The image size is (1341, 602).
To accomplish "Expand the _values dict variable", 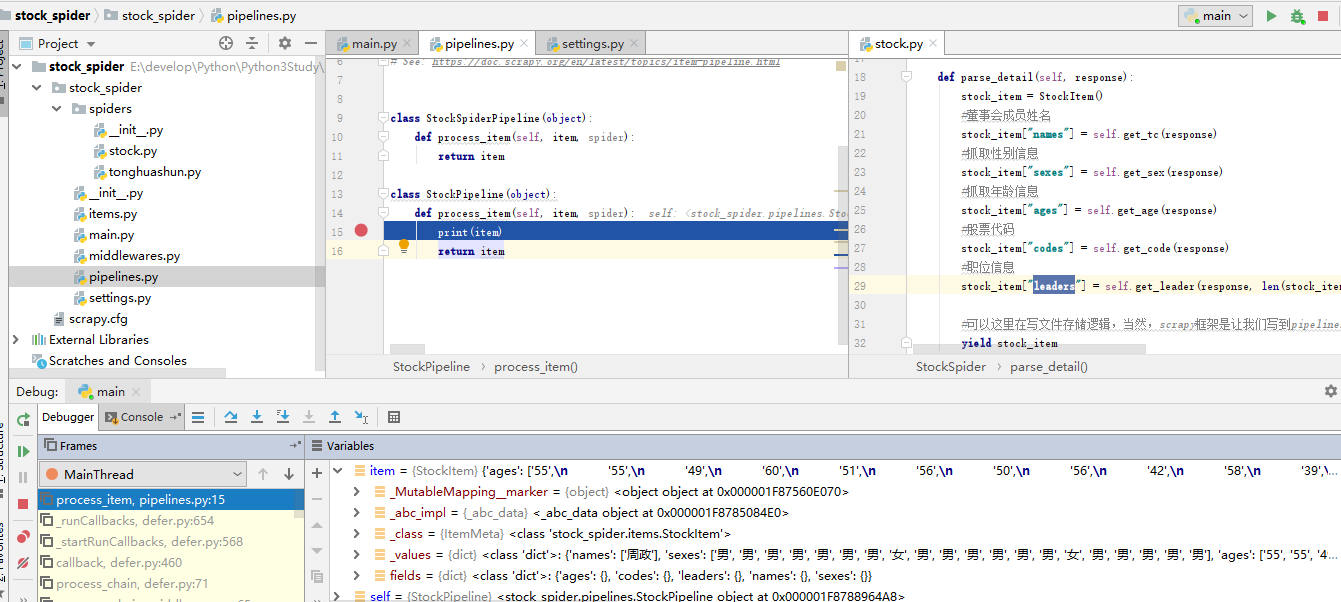I will [357, 555].
